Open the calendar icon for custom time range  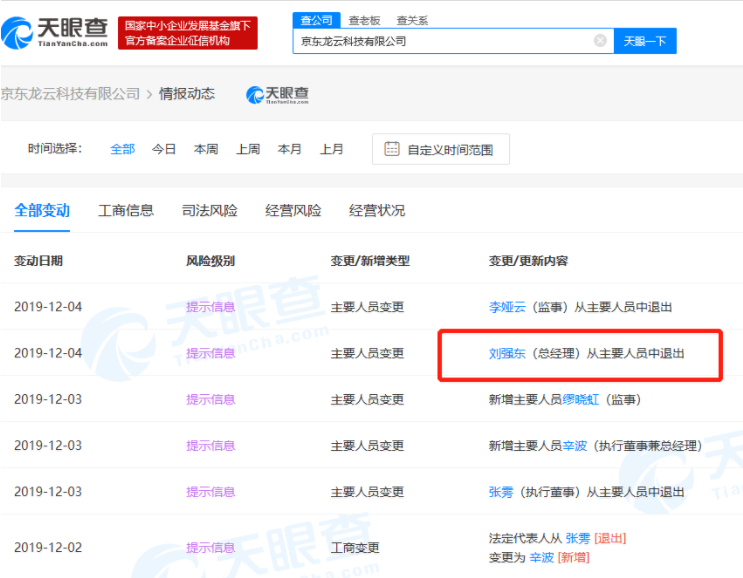pos(392,149)
